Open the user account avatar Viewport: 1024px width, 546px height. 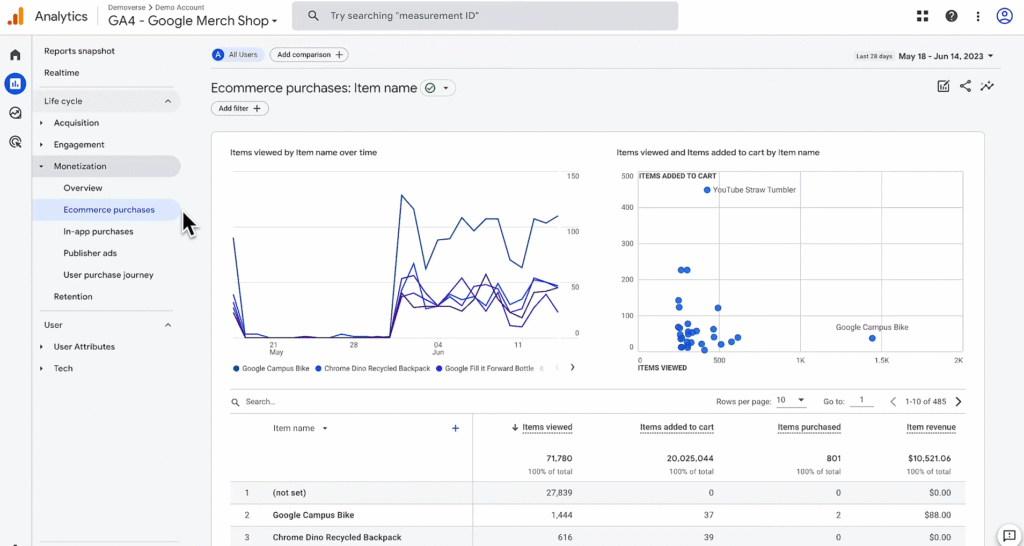[1004, 16]
